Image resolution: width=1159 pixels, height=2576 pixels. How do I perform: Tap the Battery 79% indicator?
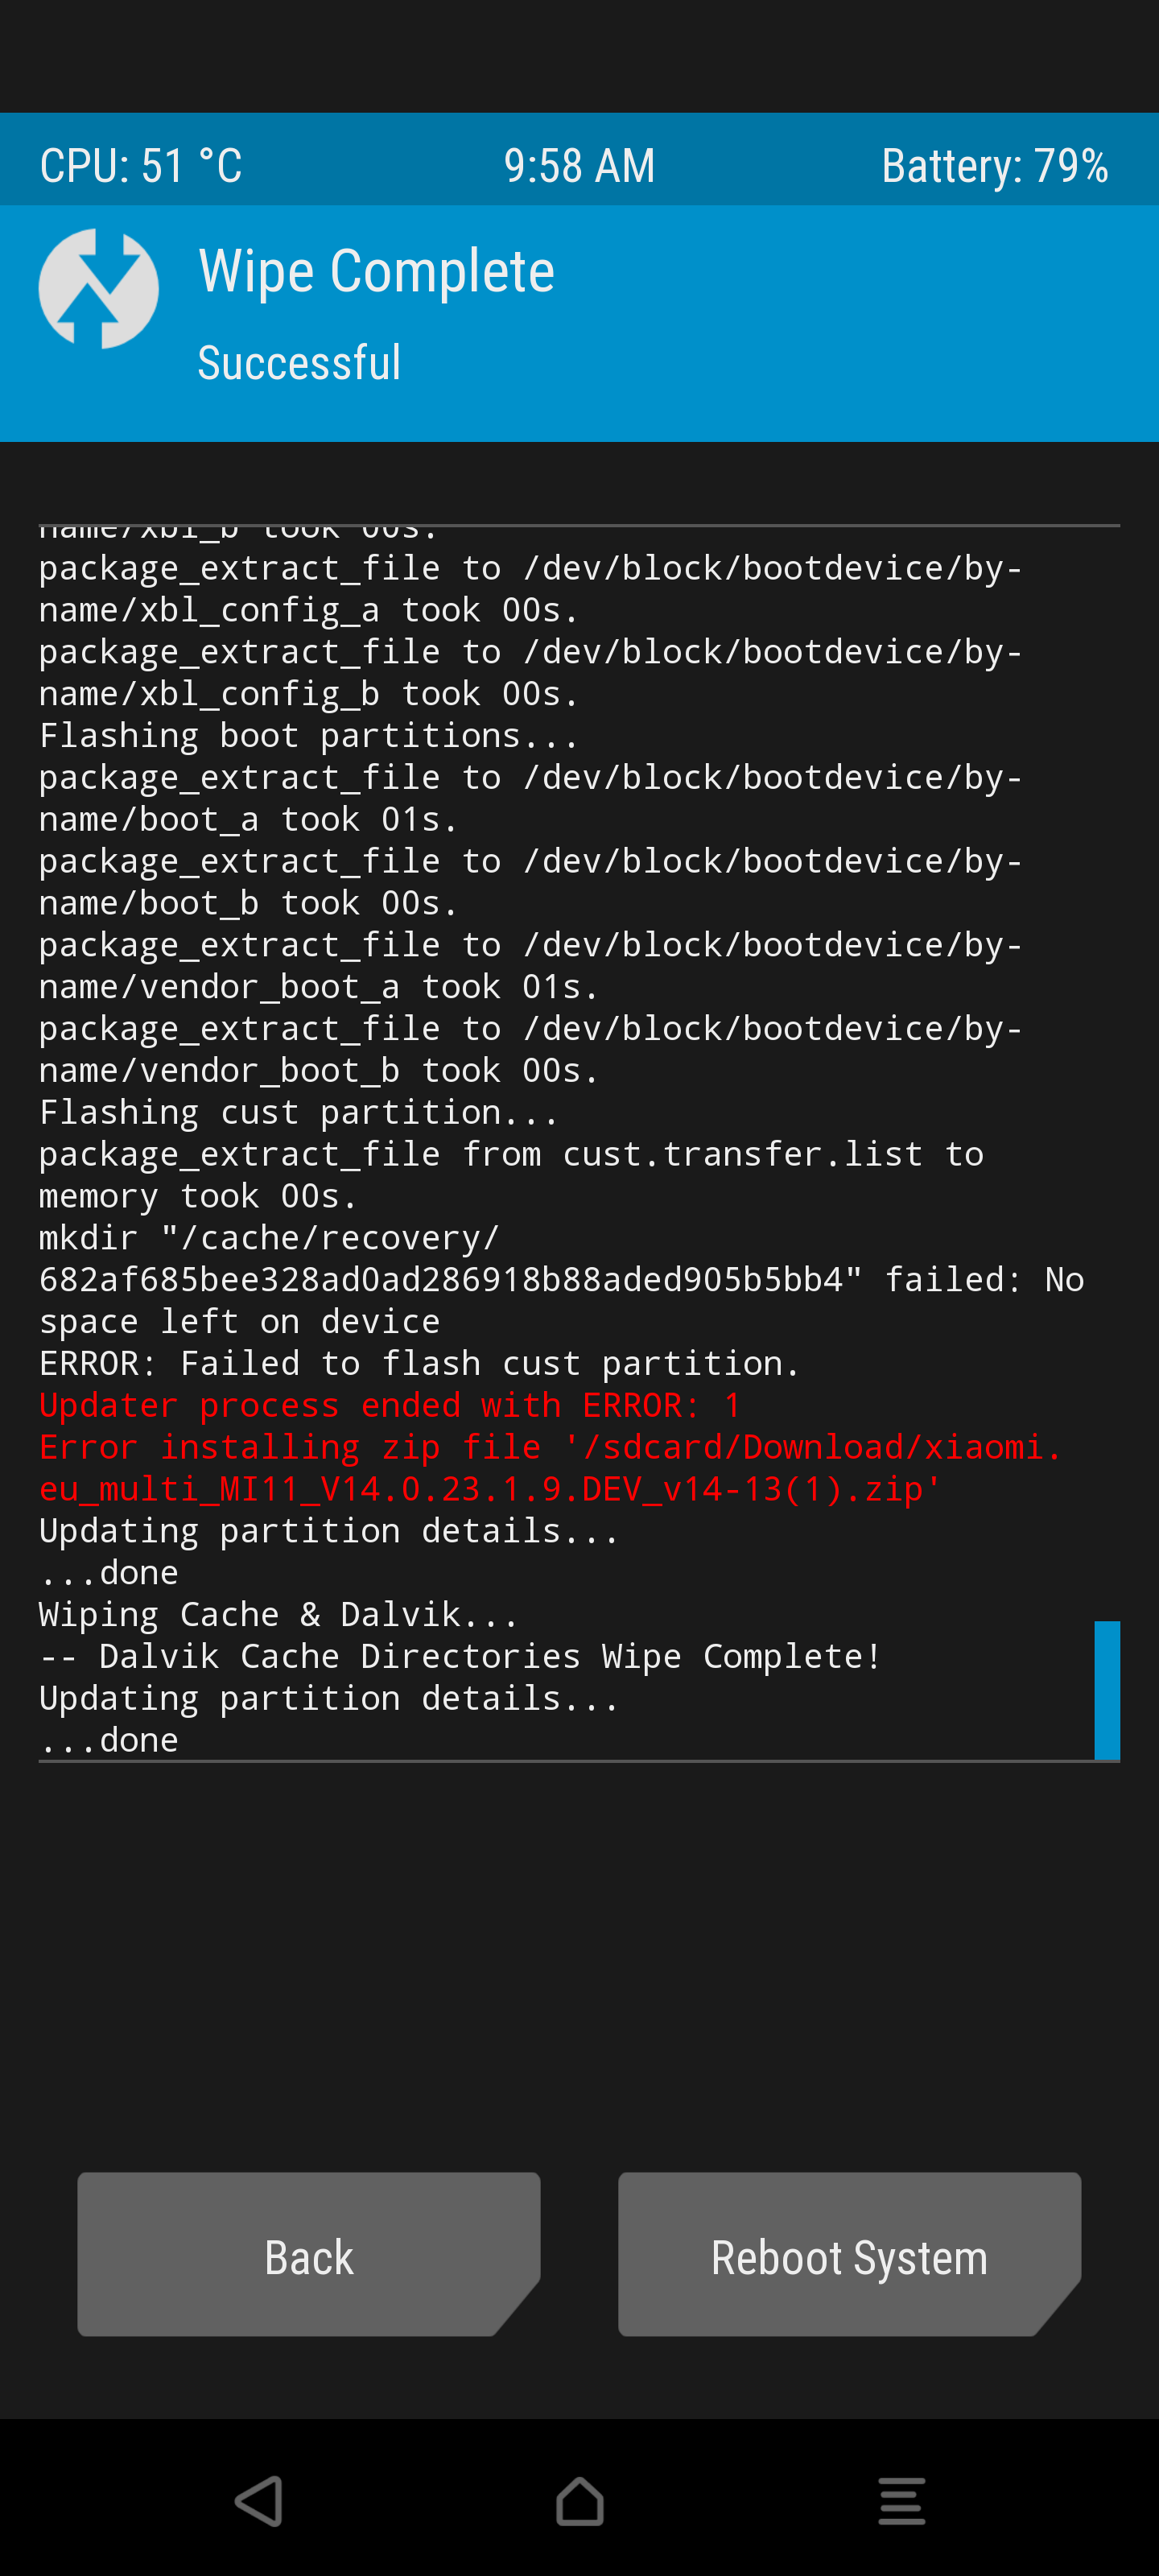995,166
